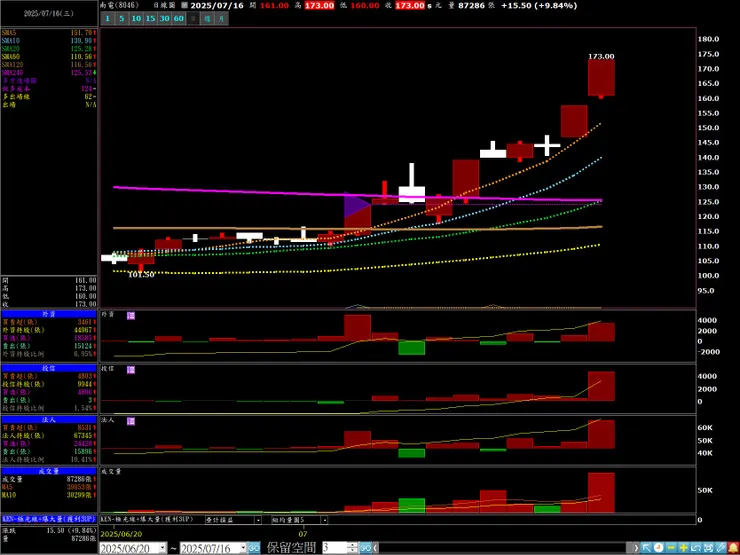Image resolution: width=740 pixels, height=555 pixels.
Task: Click the cursor arrow tool icon
Action: point(646,548)
